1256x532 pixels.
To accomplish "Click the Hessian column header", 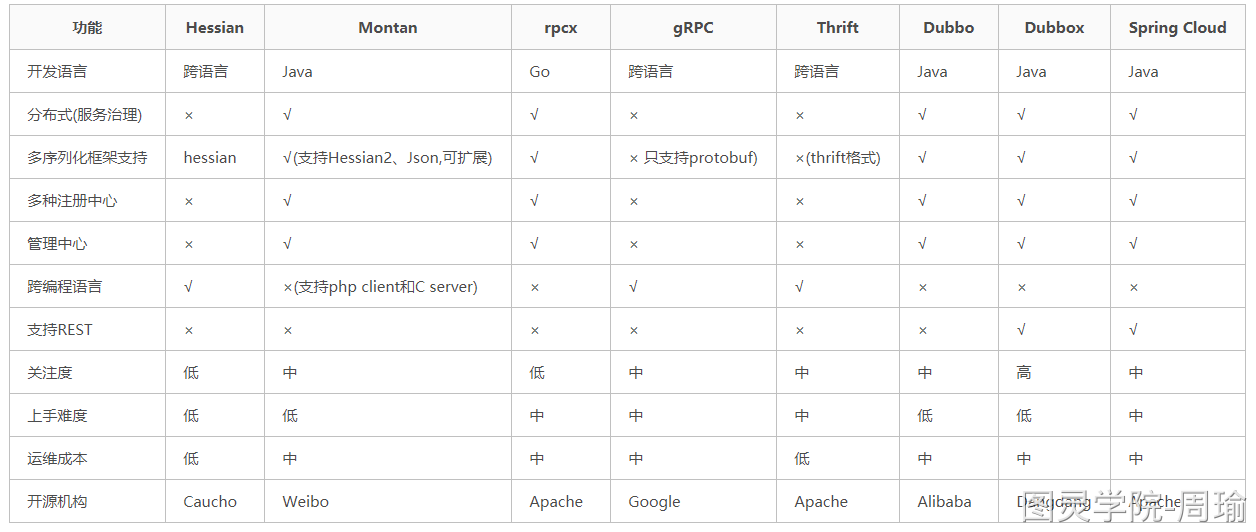I will click(214, 28).
